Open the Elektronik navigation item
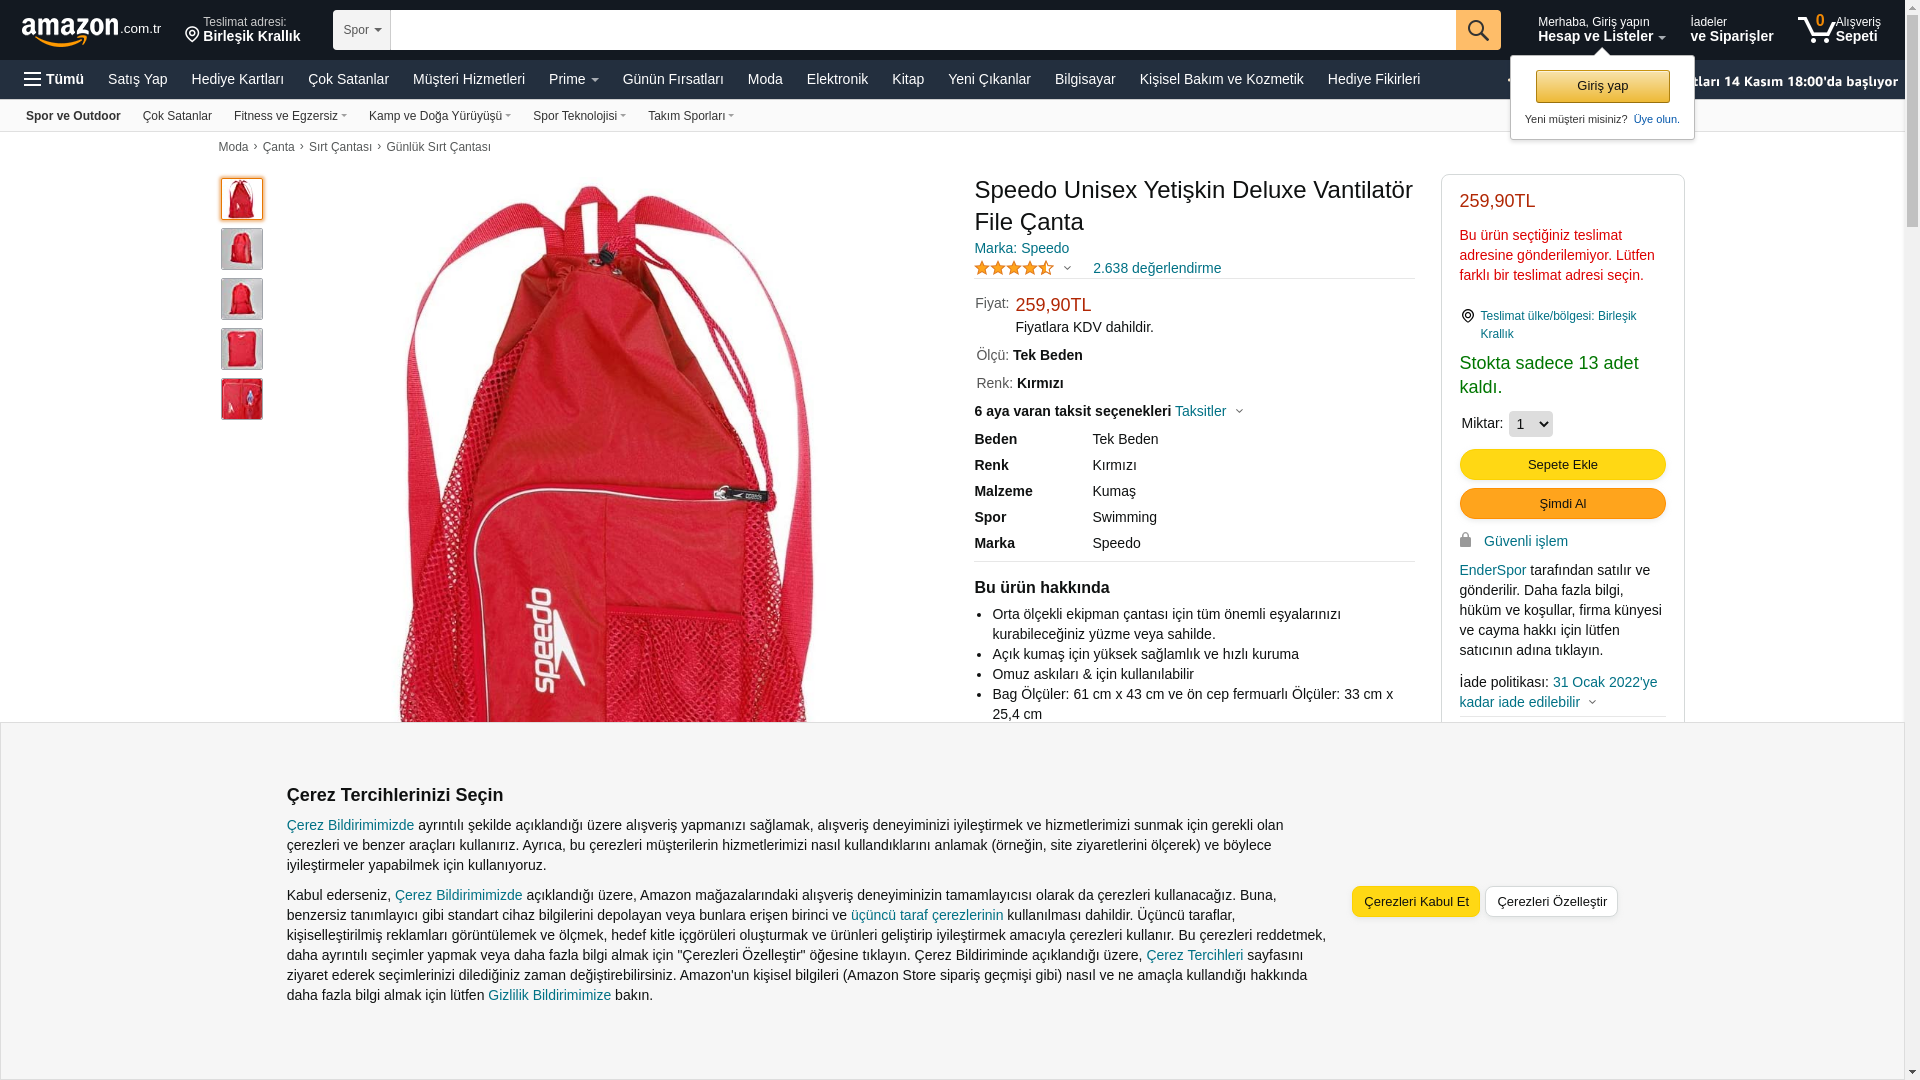Viewport: 1920px width, 1080px height. tap(837, 79)
